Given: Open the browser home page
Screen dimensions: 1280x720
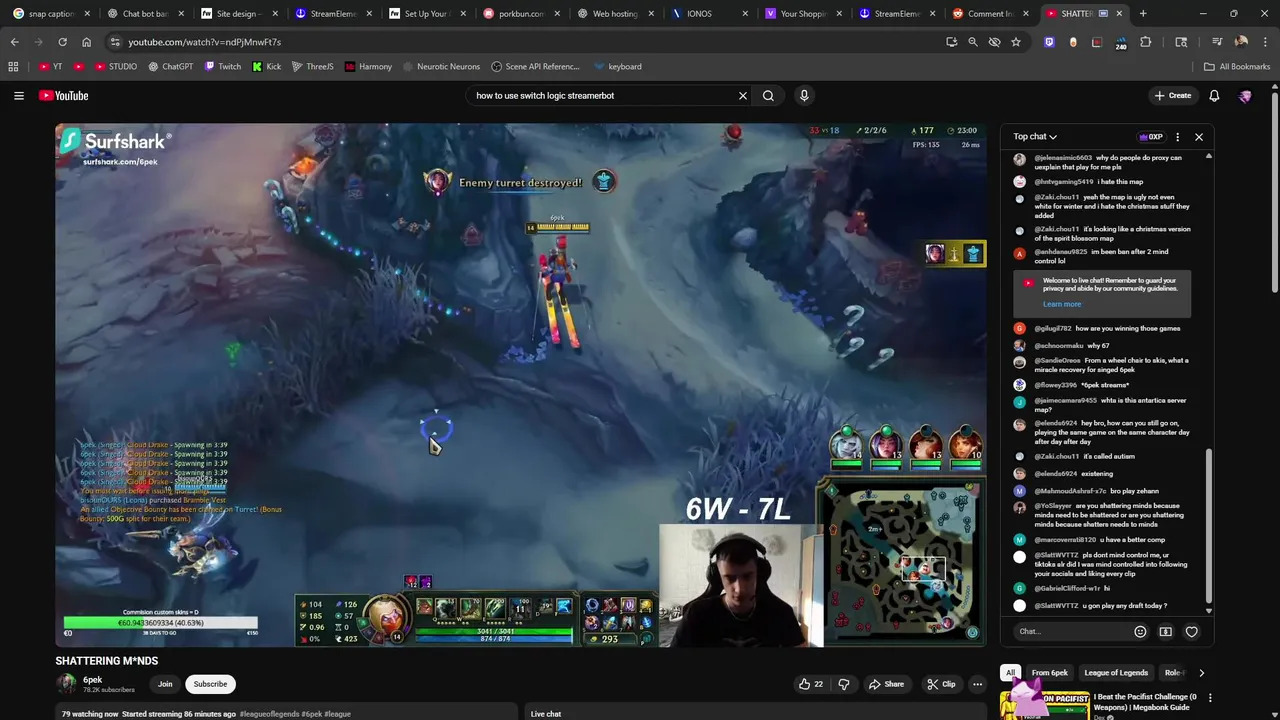Looking at the screenshot, I should tap(86, 42).
